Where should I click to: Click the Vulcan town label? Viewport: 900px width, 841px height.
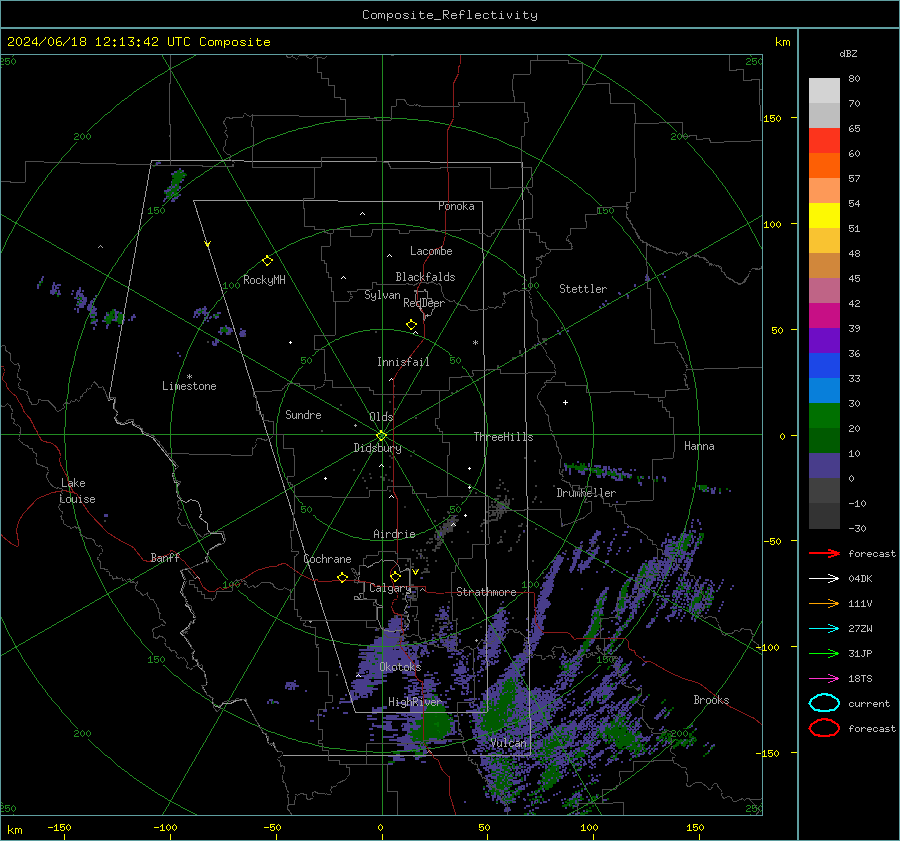pyautogui.click(x=509, y=743)
